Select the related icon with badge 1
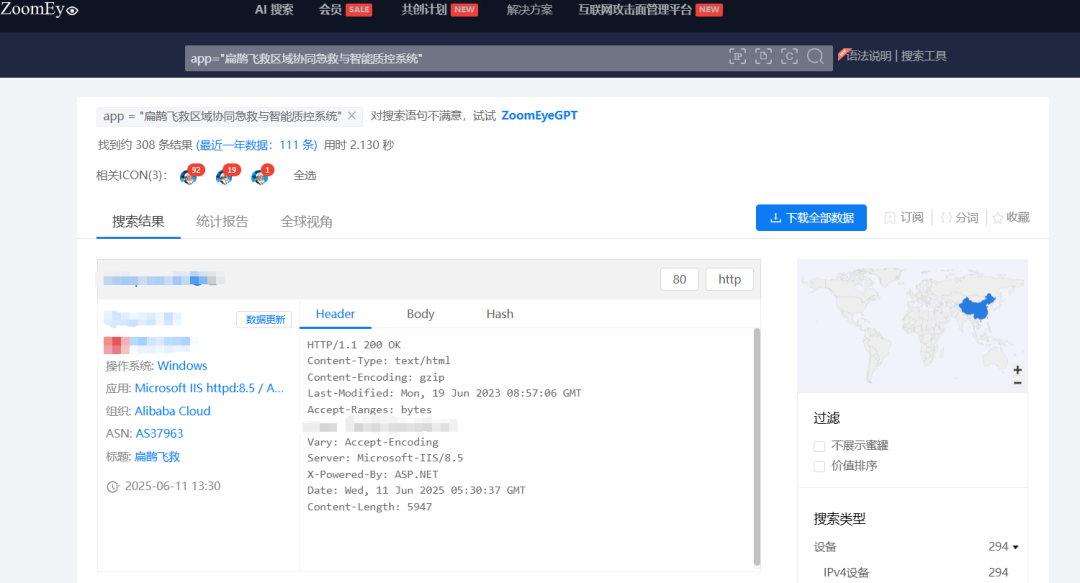This screenshot has height=583, width=1080. 262,175
